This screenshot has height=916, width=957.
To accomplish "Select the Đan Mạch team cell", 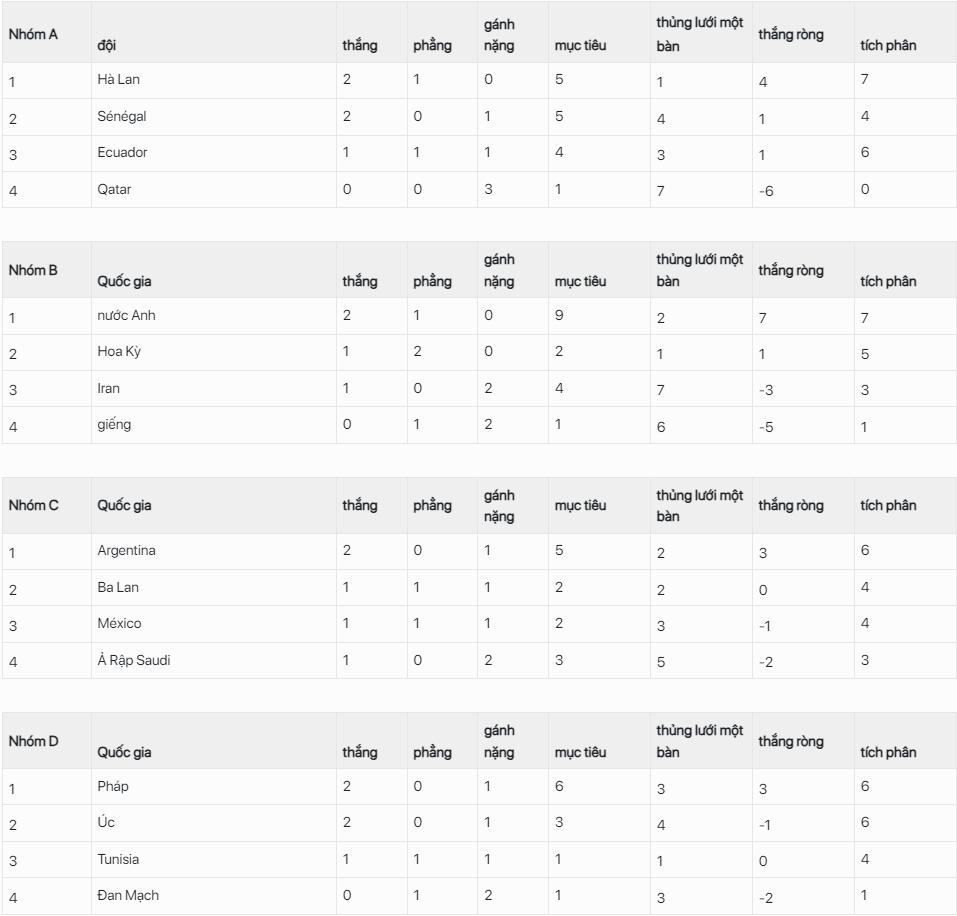I will pos(128,895).
